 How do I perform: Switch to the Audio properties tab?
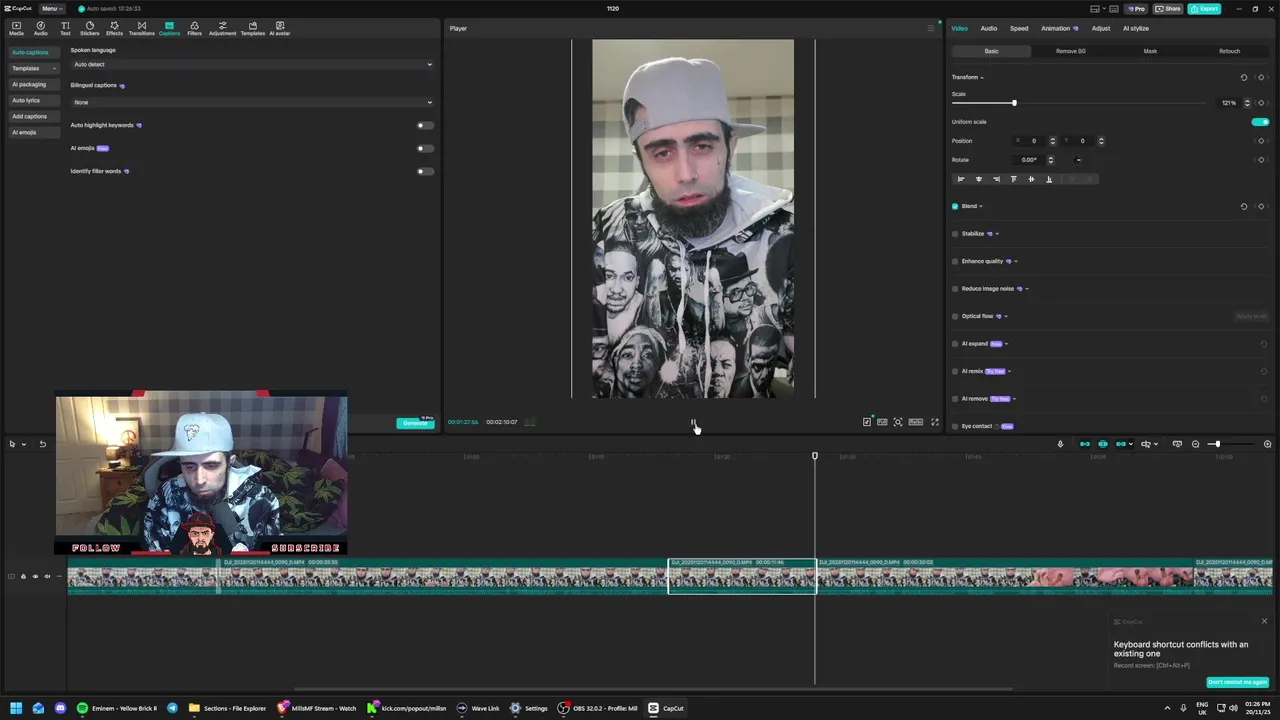pos(988,28)
